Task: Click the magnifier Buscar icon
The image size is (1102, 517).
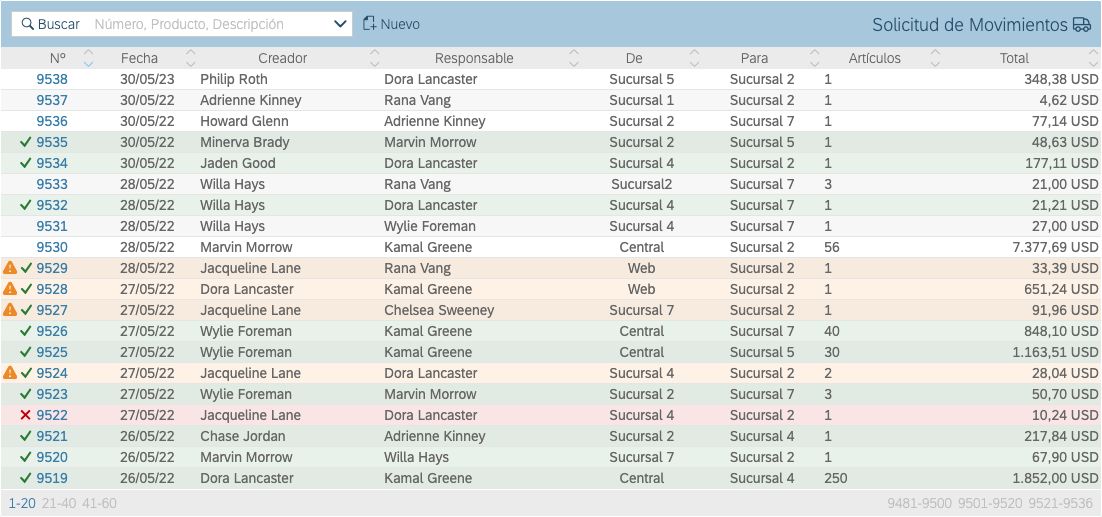Action: [x=27, y=24]
